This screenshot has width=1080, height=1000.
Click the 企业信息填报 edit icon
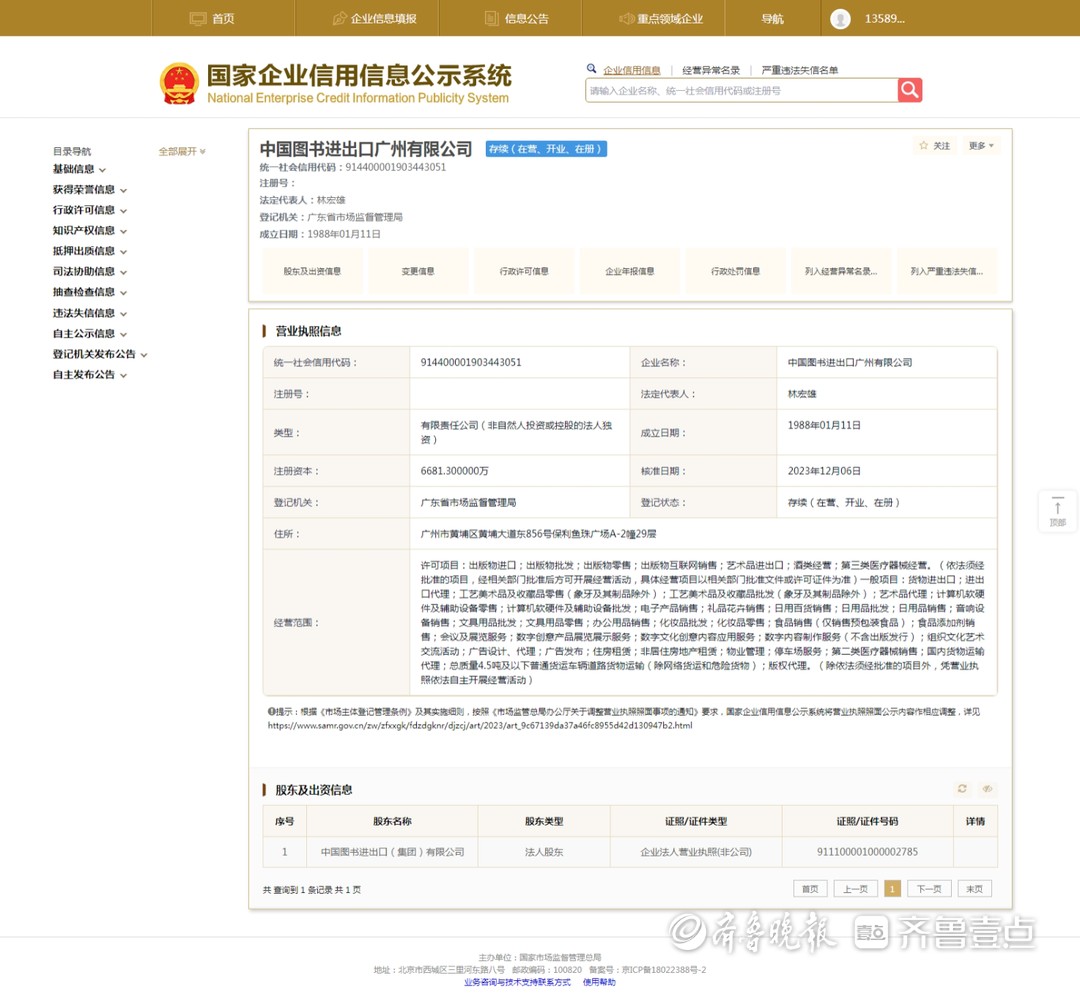(340, 19)
